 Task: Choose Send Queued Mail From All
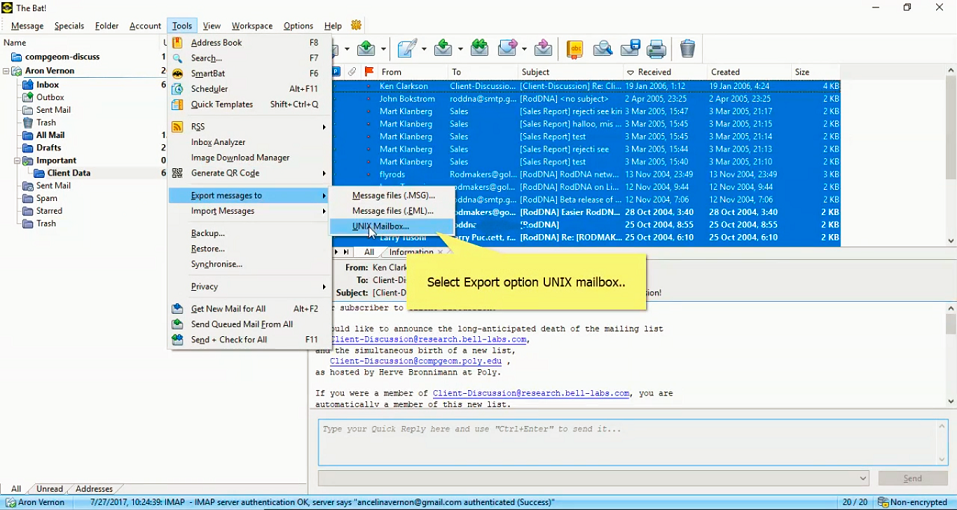point(249,325)
